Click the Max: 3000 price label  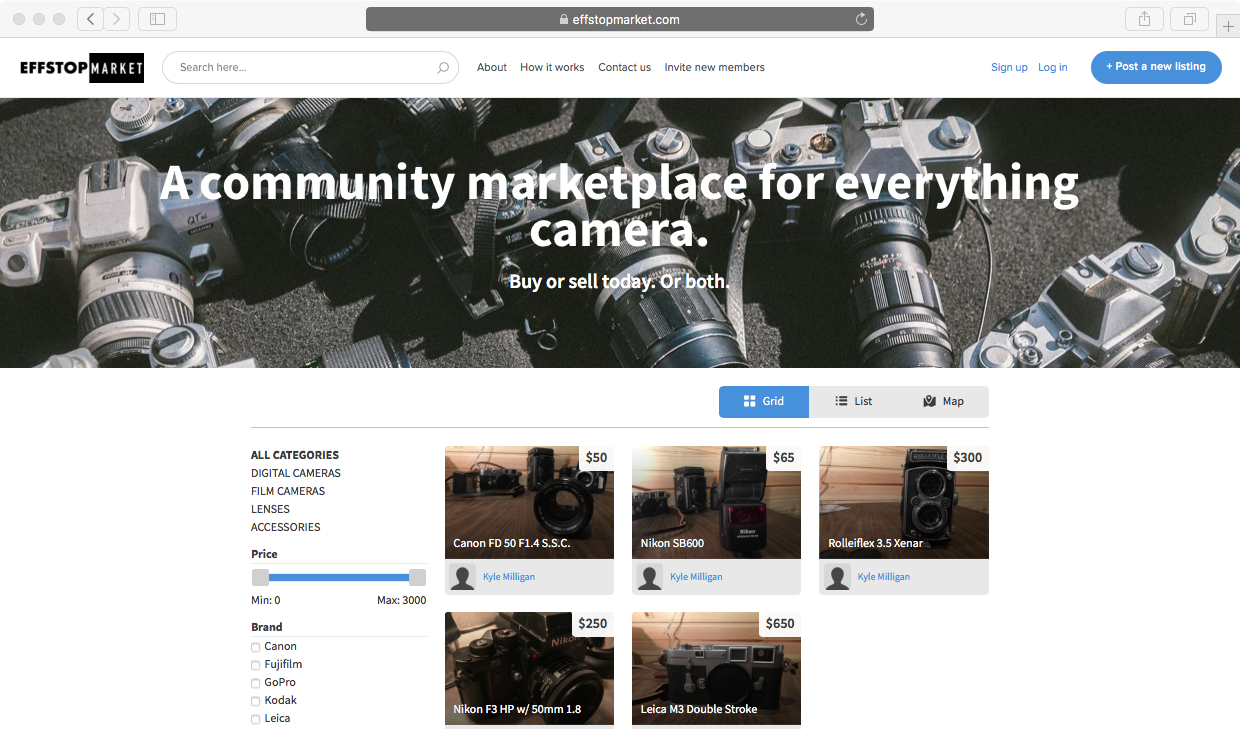point(401,601)
